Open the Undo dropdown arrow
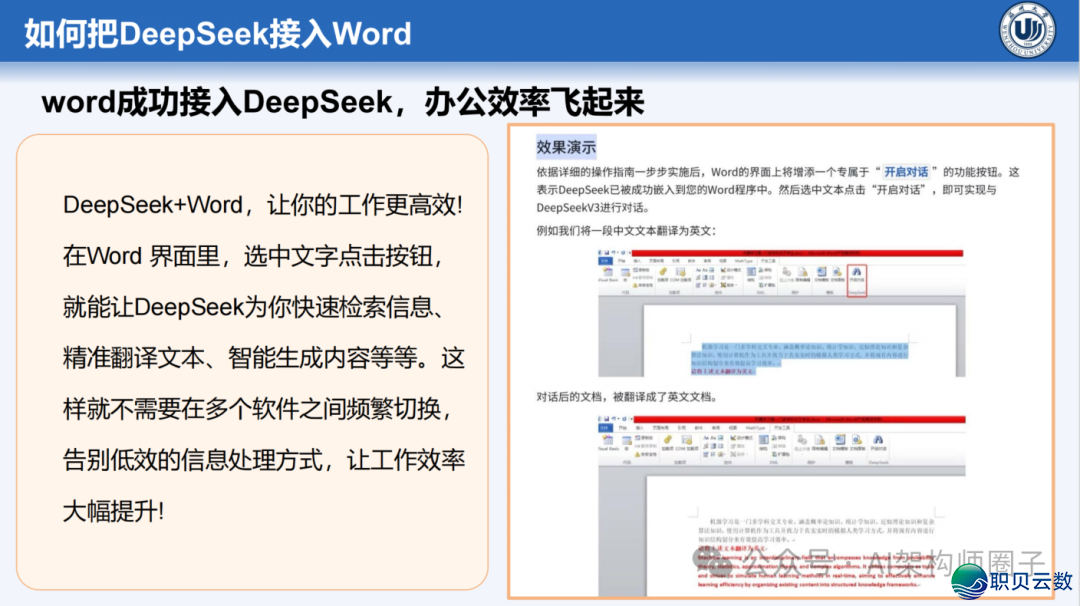Image resolution: width=1080 pixels, height=606 pixels. click(x=617, y=252)
